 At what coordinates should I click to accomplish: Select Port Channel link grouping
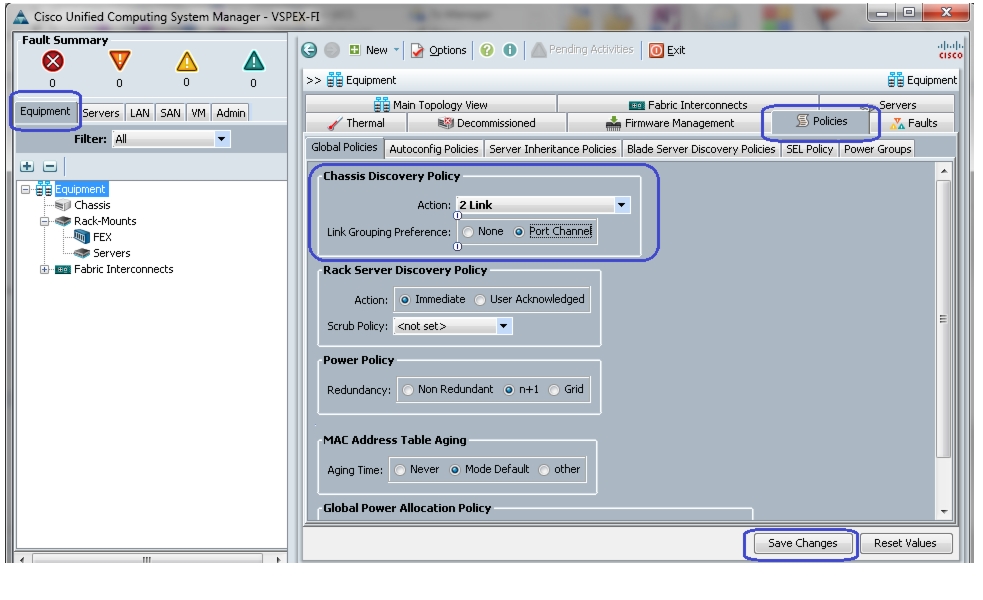[519, 232]
